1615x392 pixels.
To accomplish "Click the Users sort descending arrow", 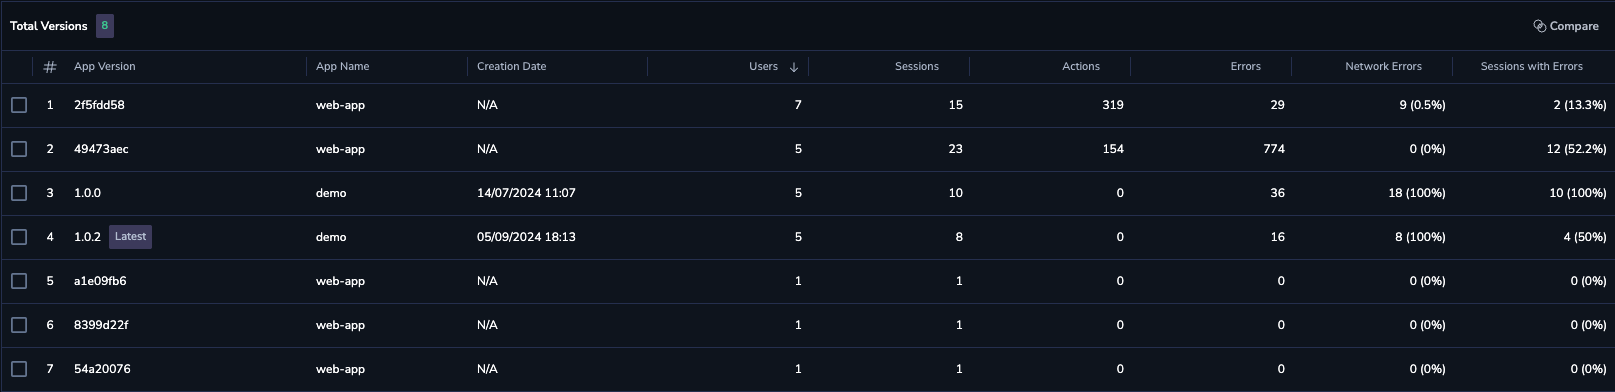I will [x=794, y=67].
